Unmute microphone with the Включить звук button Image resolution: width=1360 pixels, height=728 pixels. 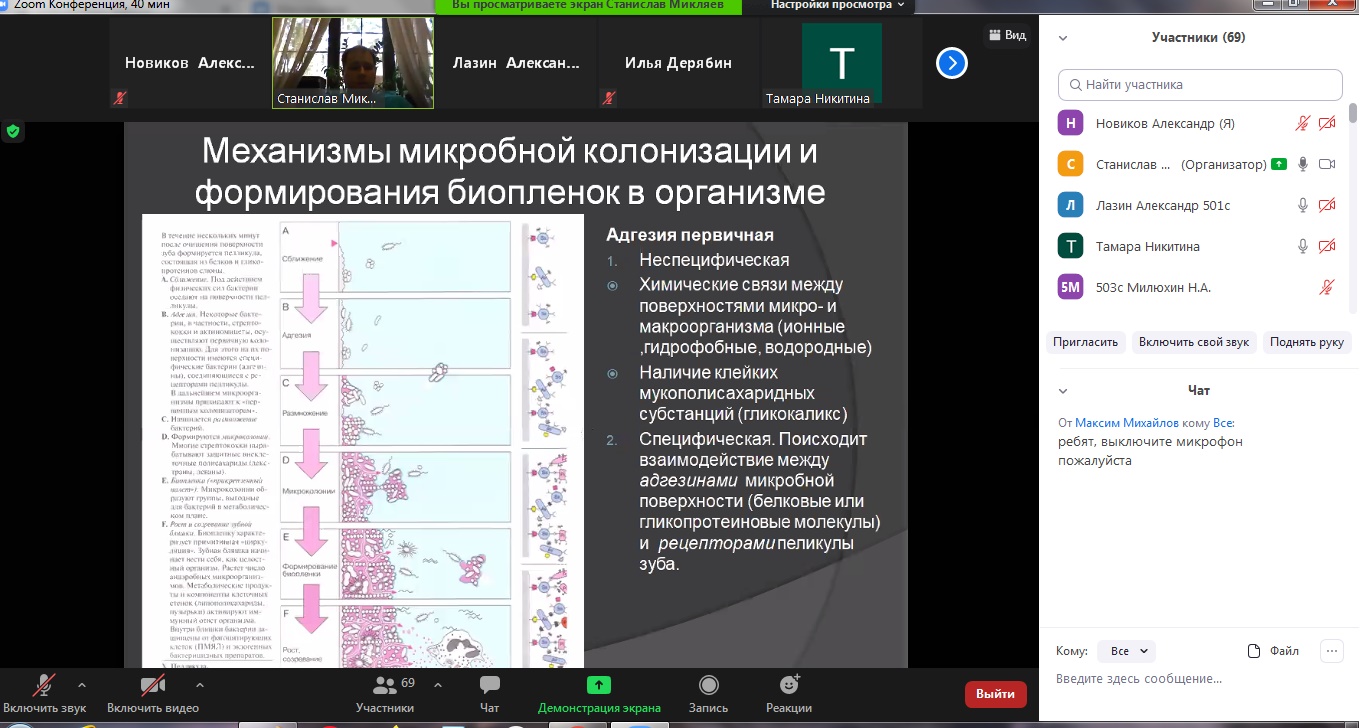tap(44, 693)
